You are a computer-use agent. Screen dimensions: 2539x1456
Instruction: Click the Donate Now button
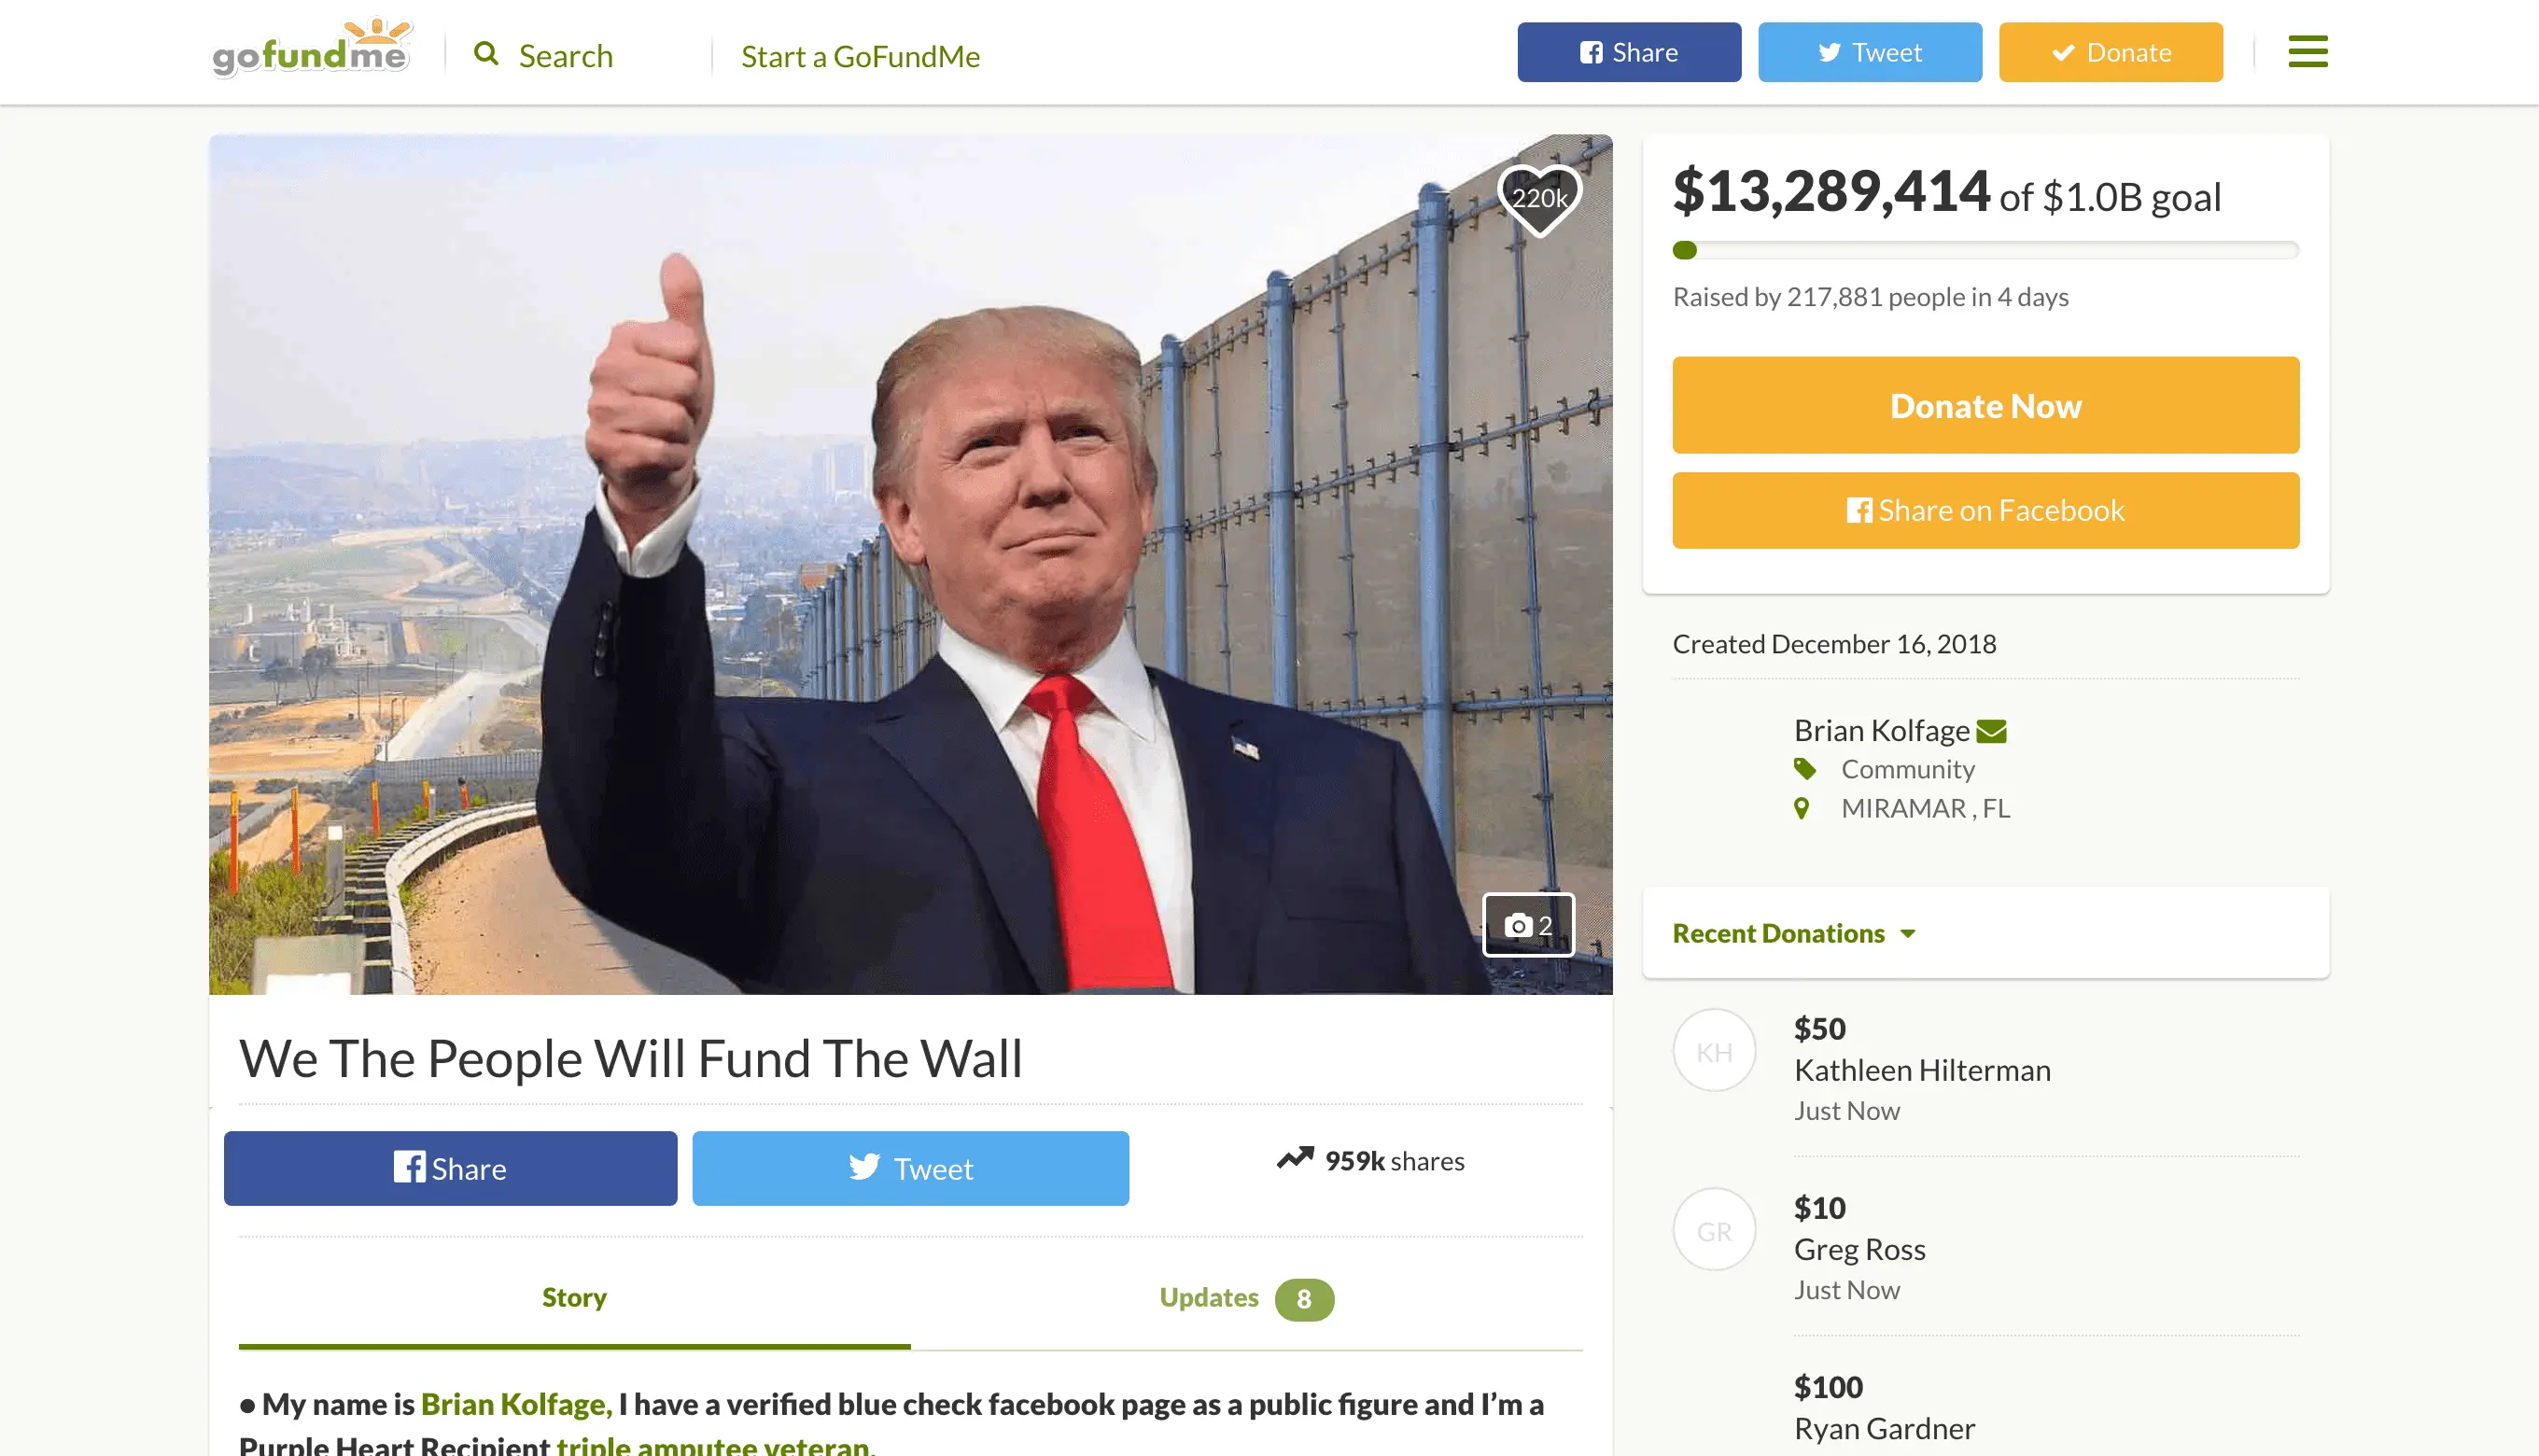point(1985,405)
